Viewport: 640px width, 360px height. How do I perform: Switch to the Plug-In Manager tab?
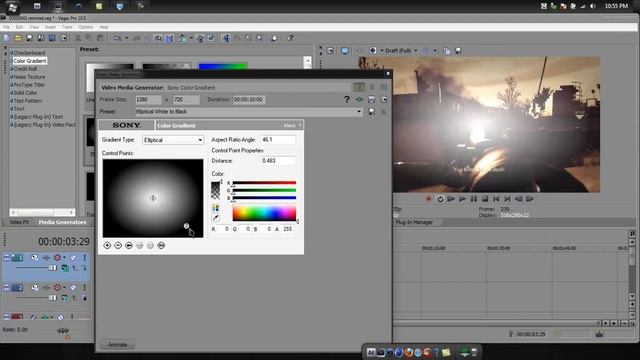tap(414, 222)
